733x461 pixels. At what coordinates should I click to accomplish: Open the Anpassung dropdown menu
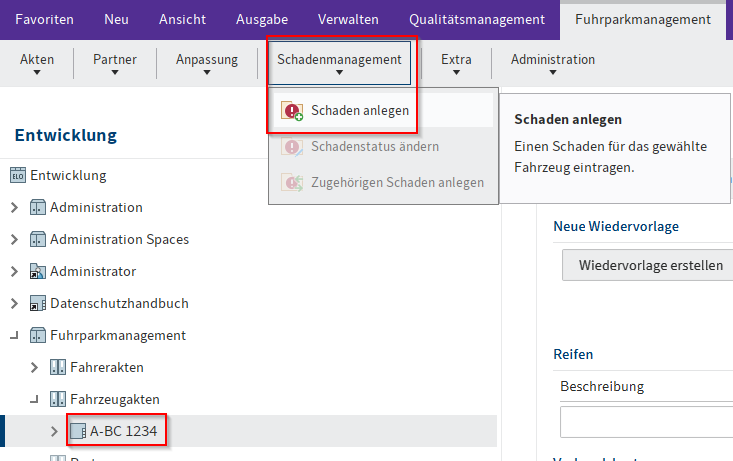(x=207, y=64)
